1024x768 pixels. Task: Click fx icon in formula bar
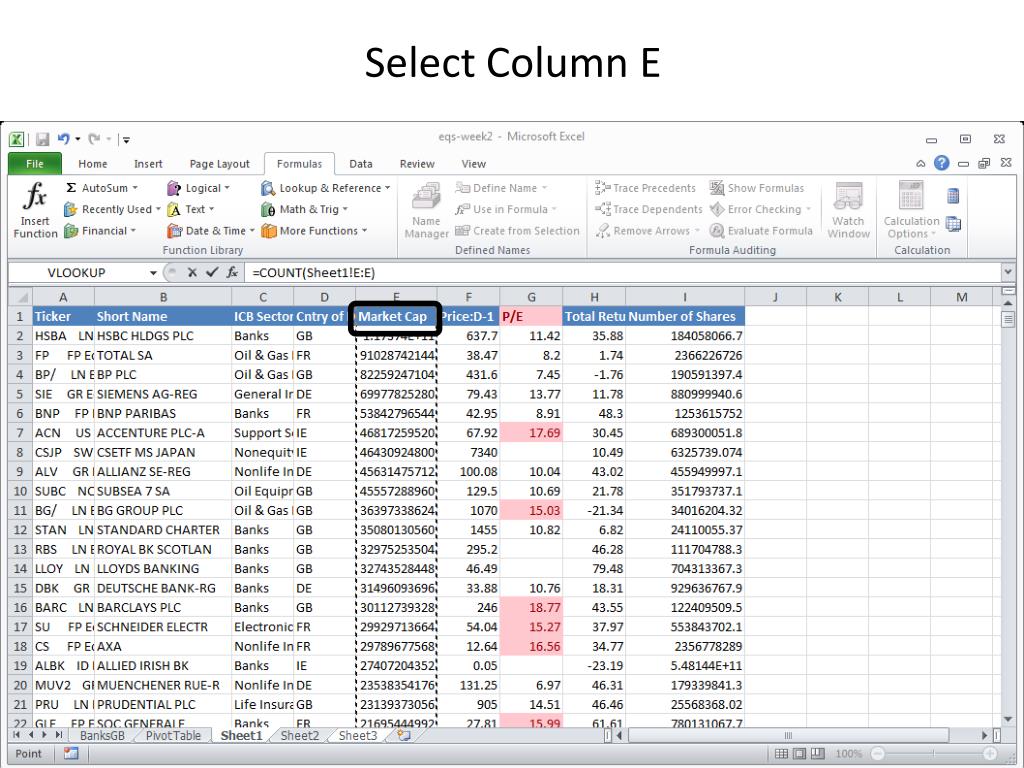(232, 272)
